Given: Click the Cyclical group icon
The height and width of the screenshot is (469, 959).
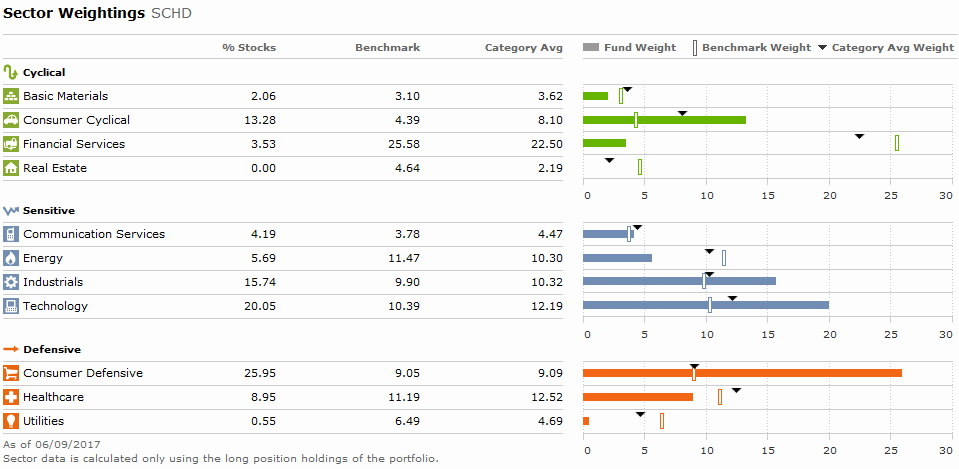Looking at the screenshot, I should coord(10,72).
